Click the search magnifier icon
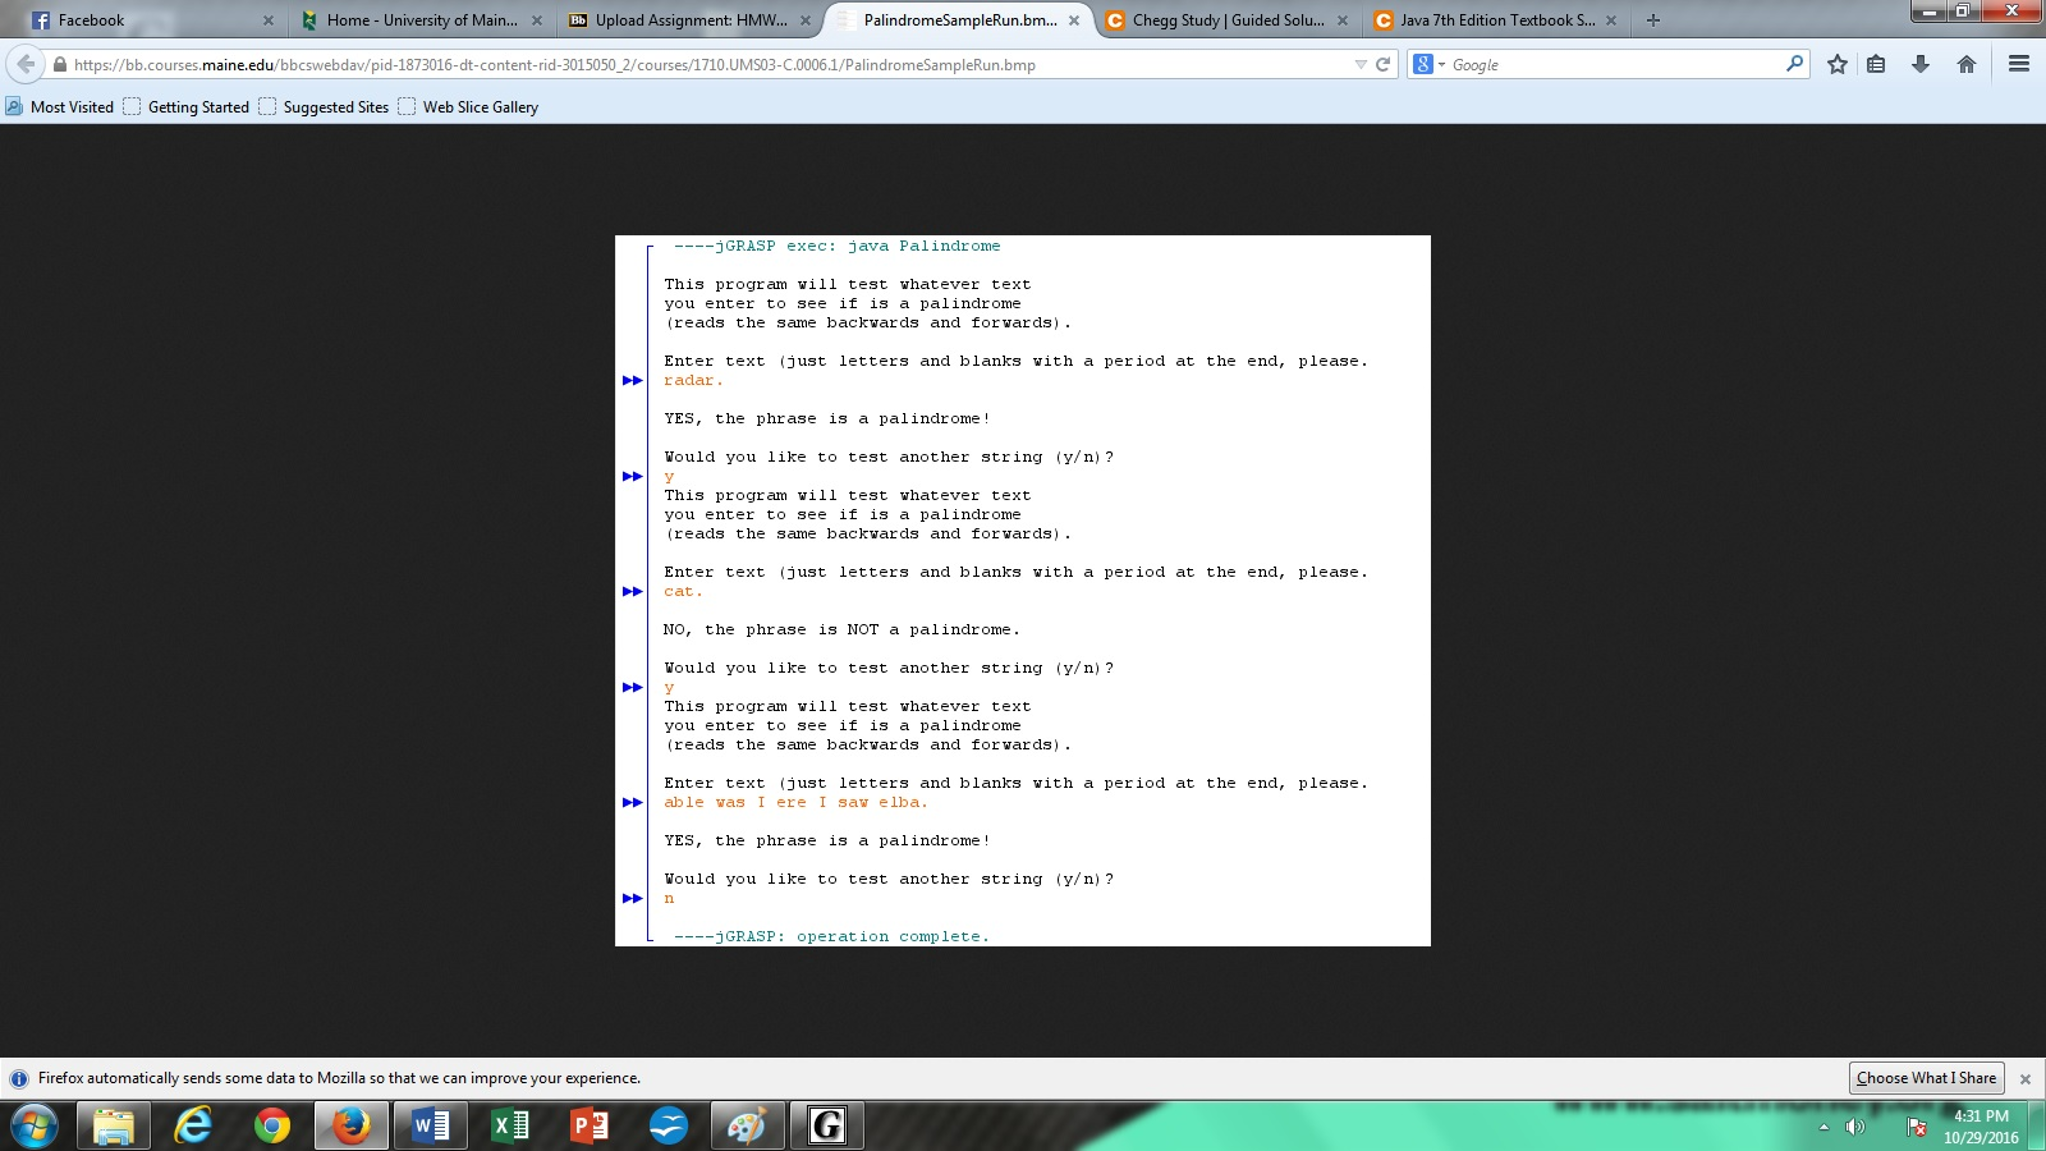The image size is (2046, 1151). [x=1795, y=64]
